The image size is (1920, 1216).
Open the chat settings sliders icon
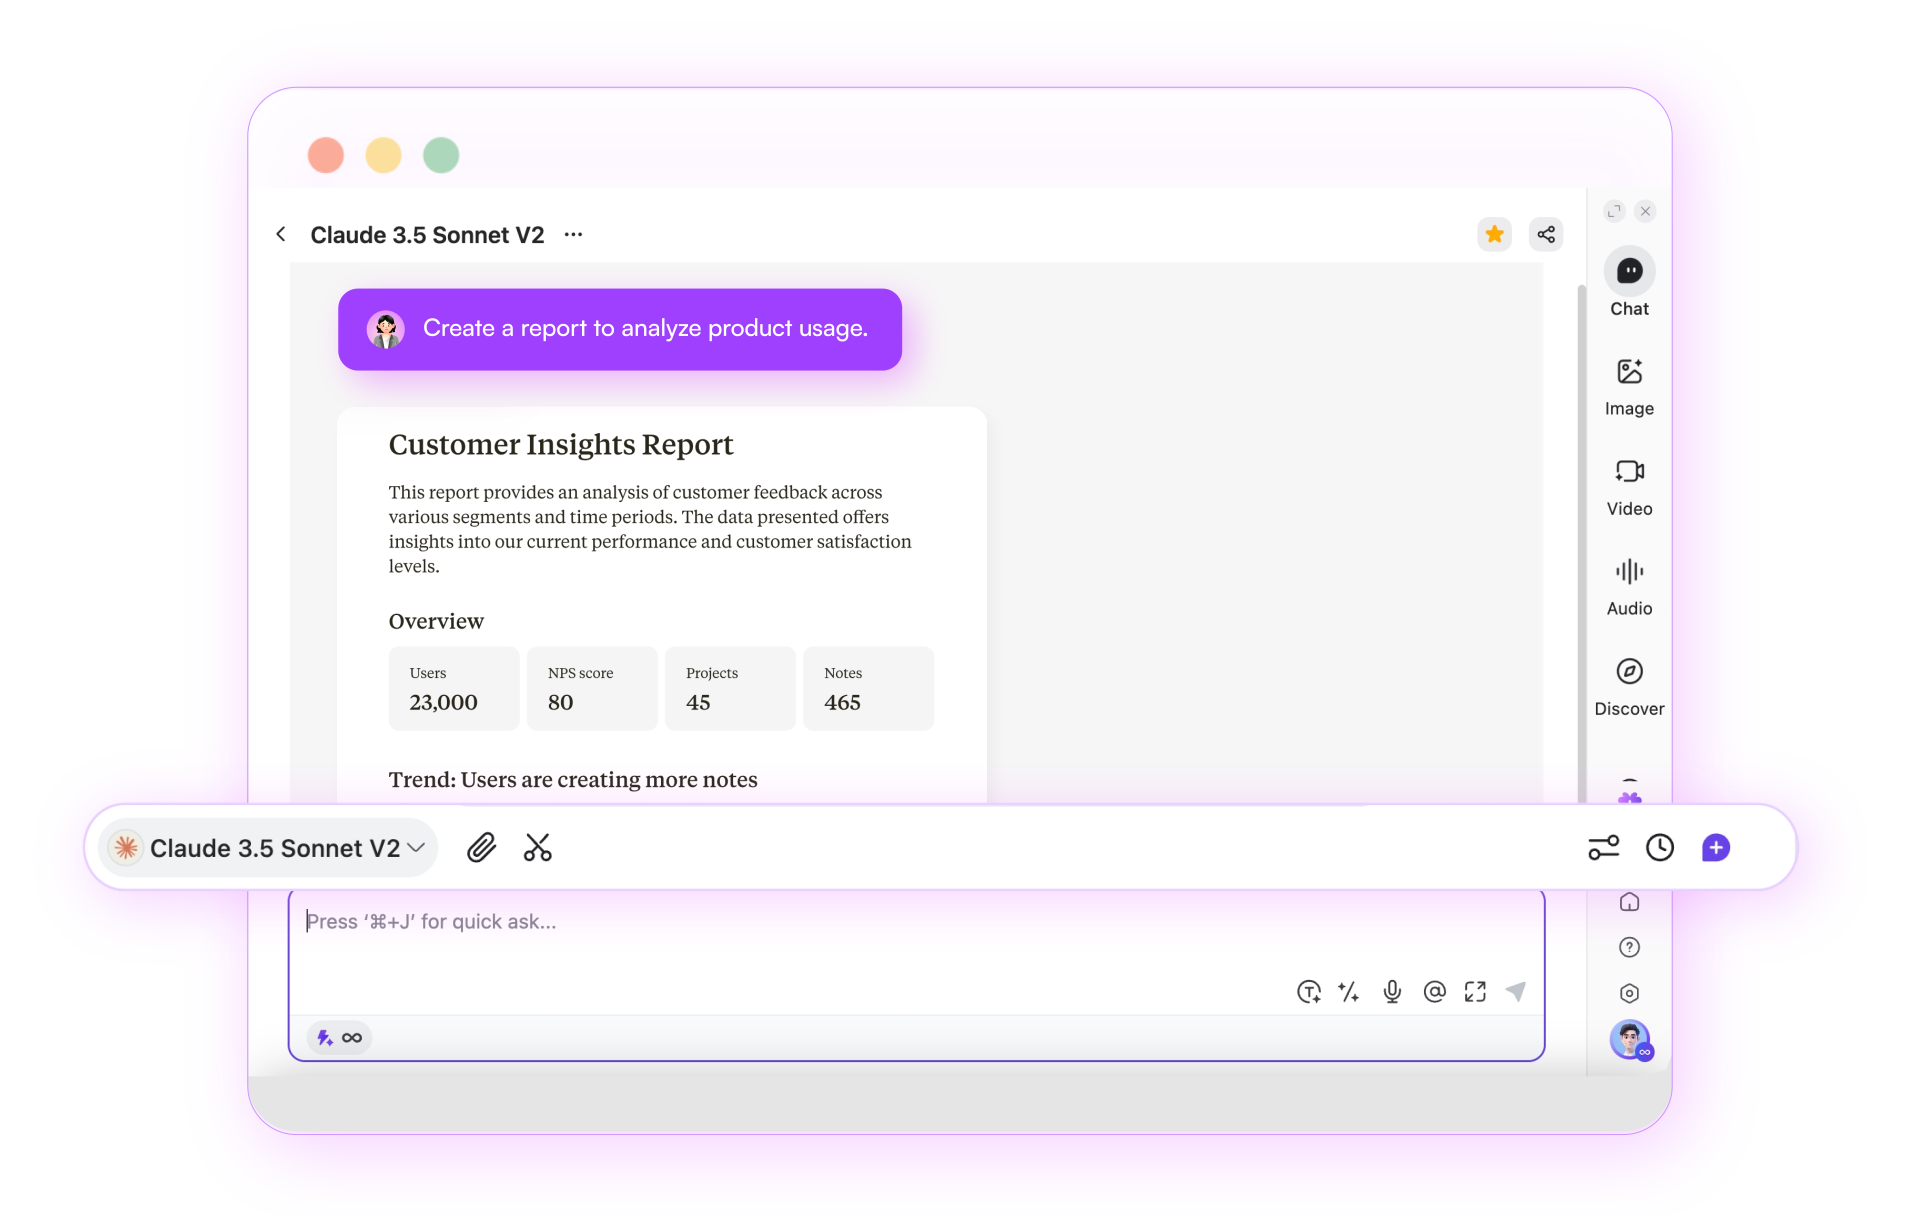(x=1604, y=848)
